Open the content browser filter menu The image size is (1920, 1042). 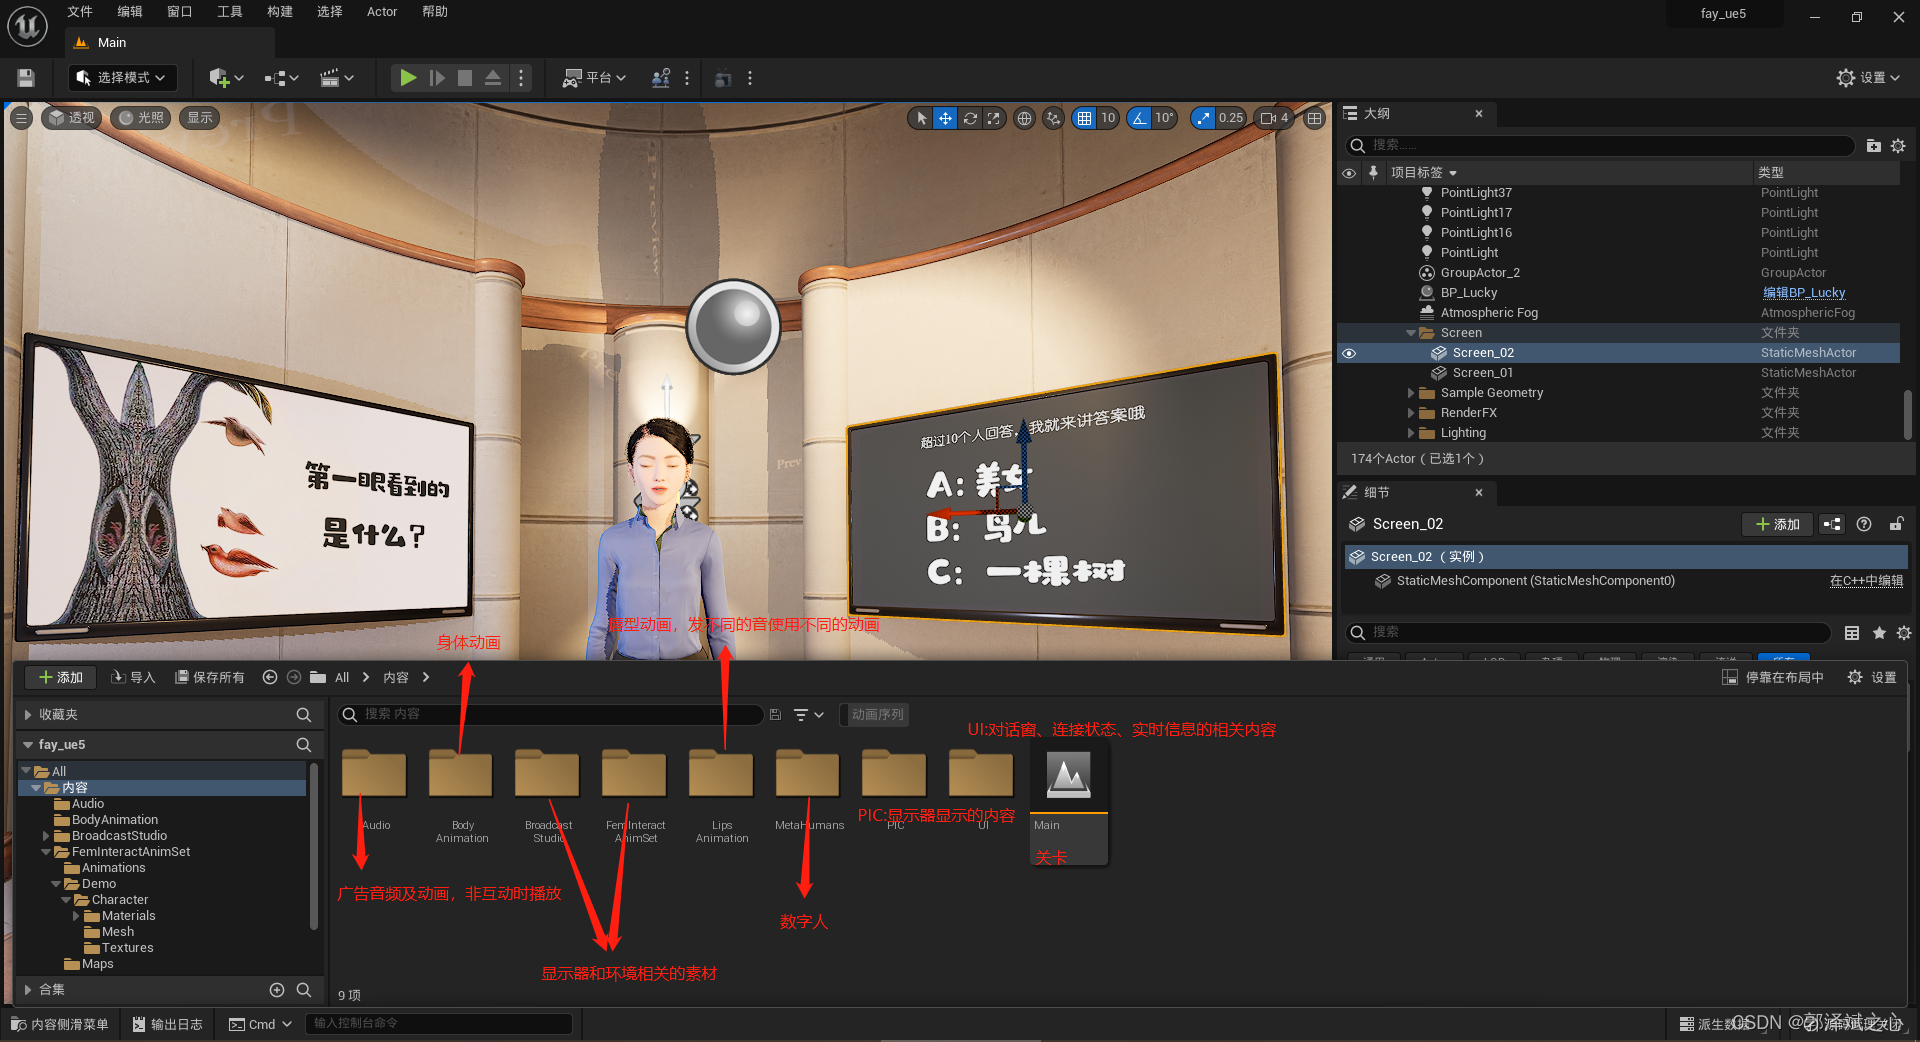click(x=808, y=715)
